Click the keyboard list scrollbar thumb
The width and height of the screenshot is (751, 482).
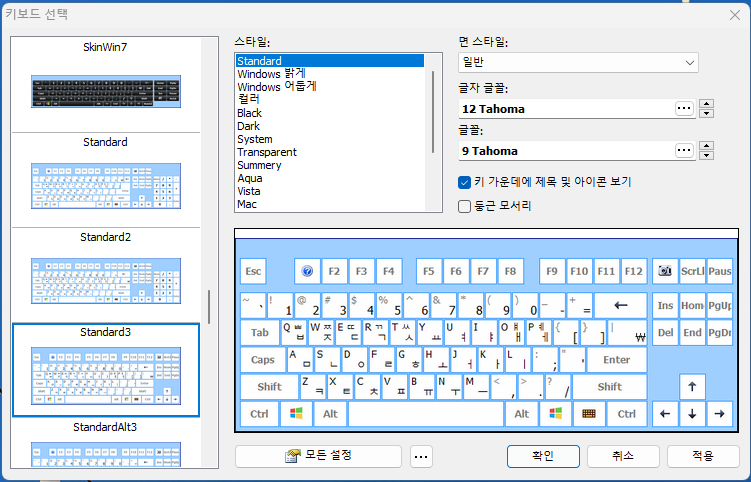pyautogui.click(x=209, y=307)
